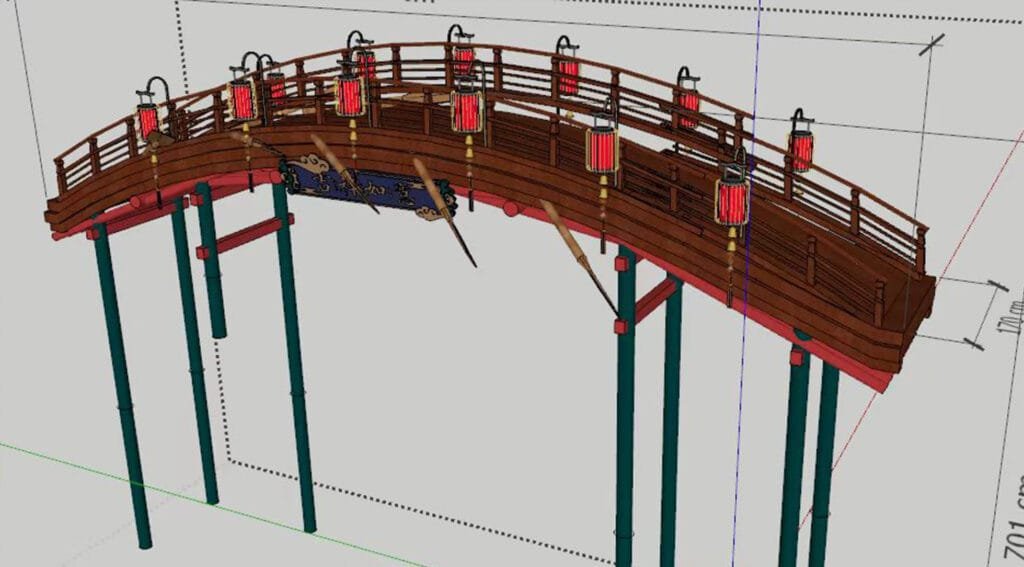Click the red cross brace between left pillars
Viewport: 1024px width, 567px height.
[240, 237]
